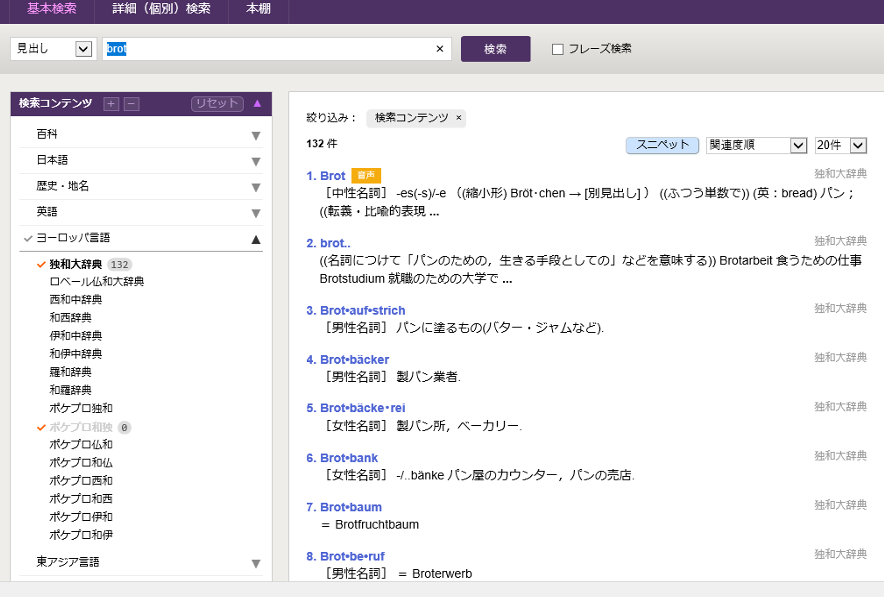Select ポケプロ和西 in the list
The image size is (884, 598).
coord(81,499)
